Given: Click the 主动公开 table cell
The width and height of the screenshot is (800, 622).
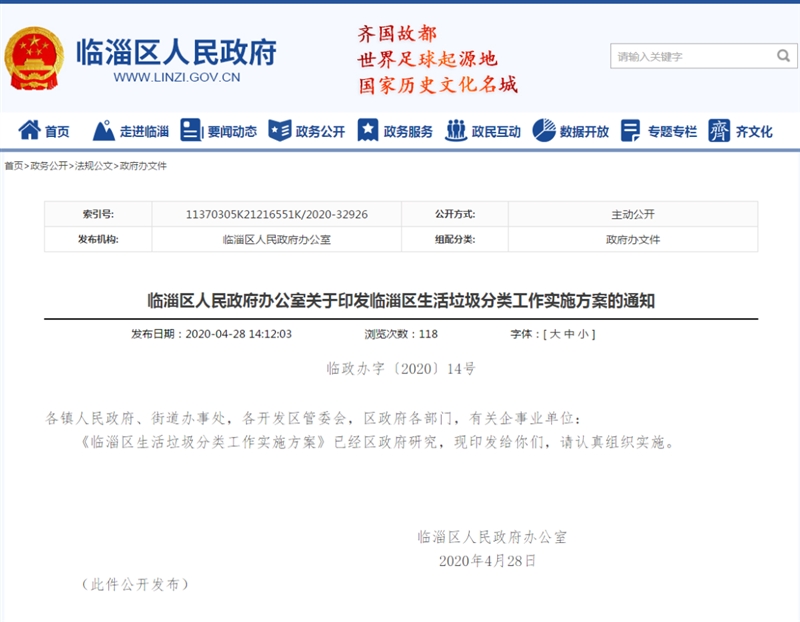Looking at the screenshot, I should [x=633, y=214].
